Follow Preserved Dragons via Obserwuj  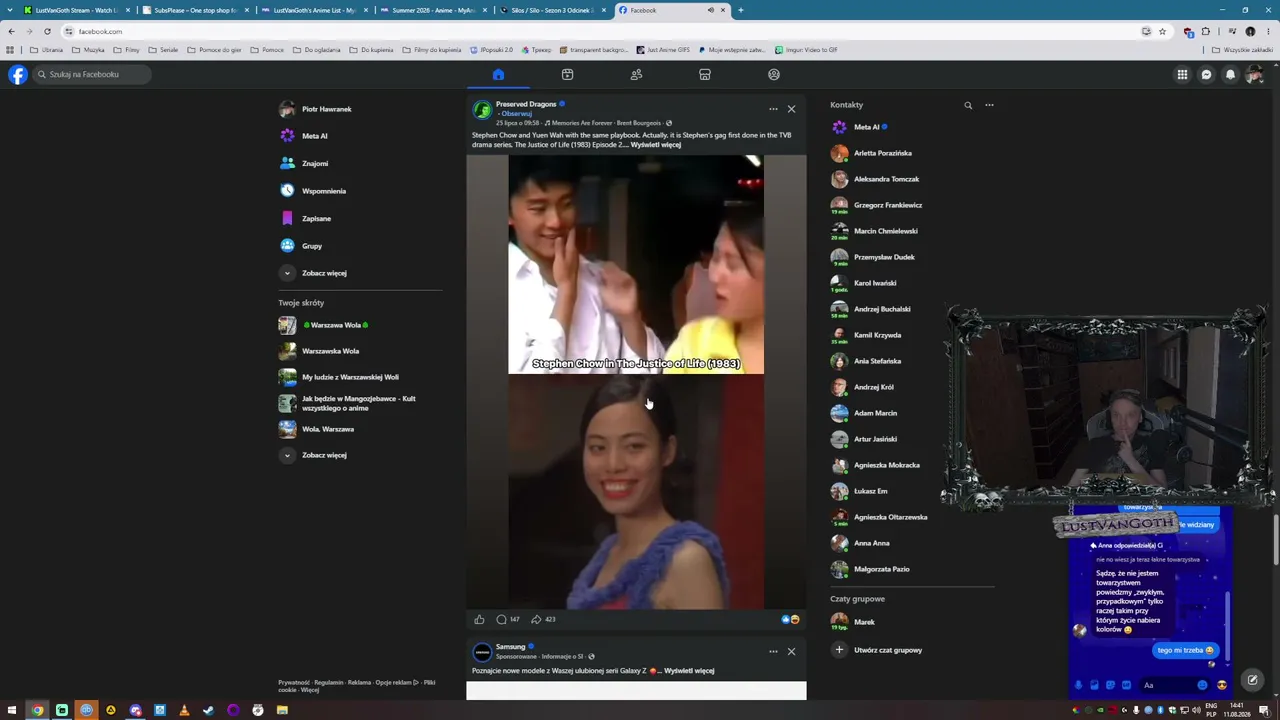(x=517, y=114)
